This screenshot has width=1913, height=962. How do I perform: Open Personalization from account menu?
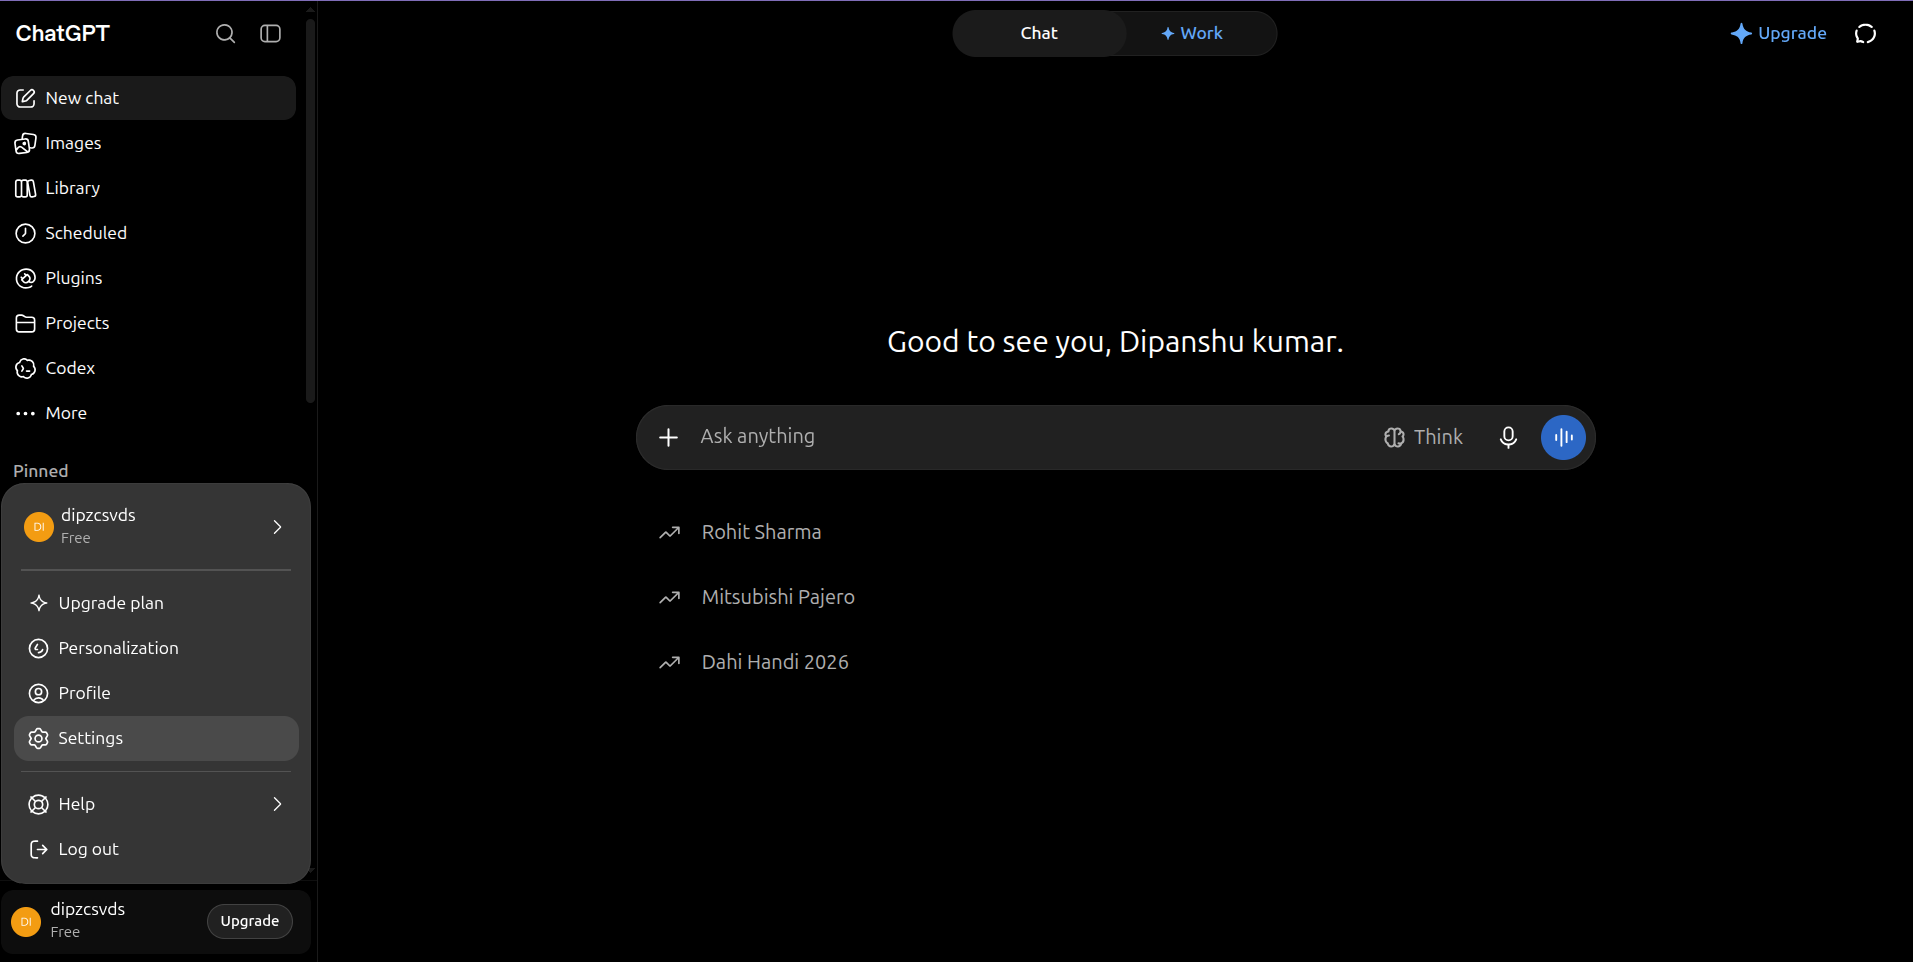point(156,648)
